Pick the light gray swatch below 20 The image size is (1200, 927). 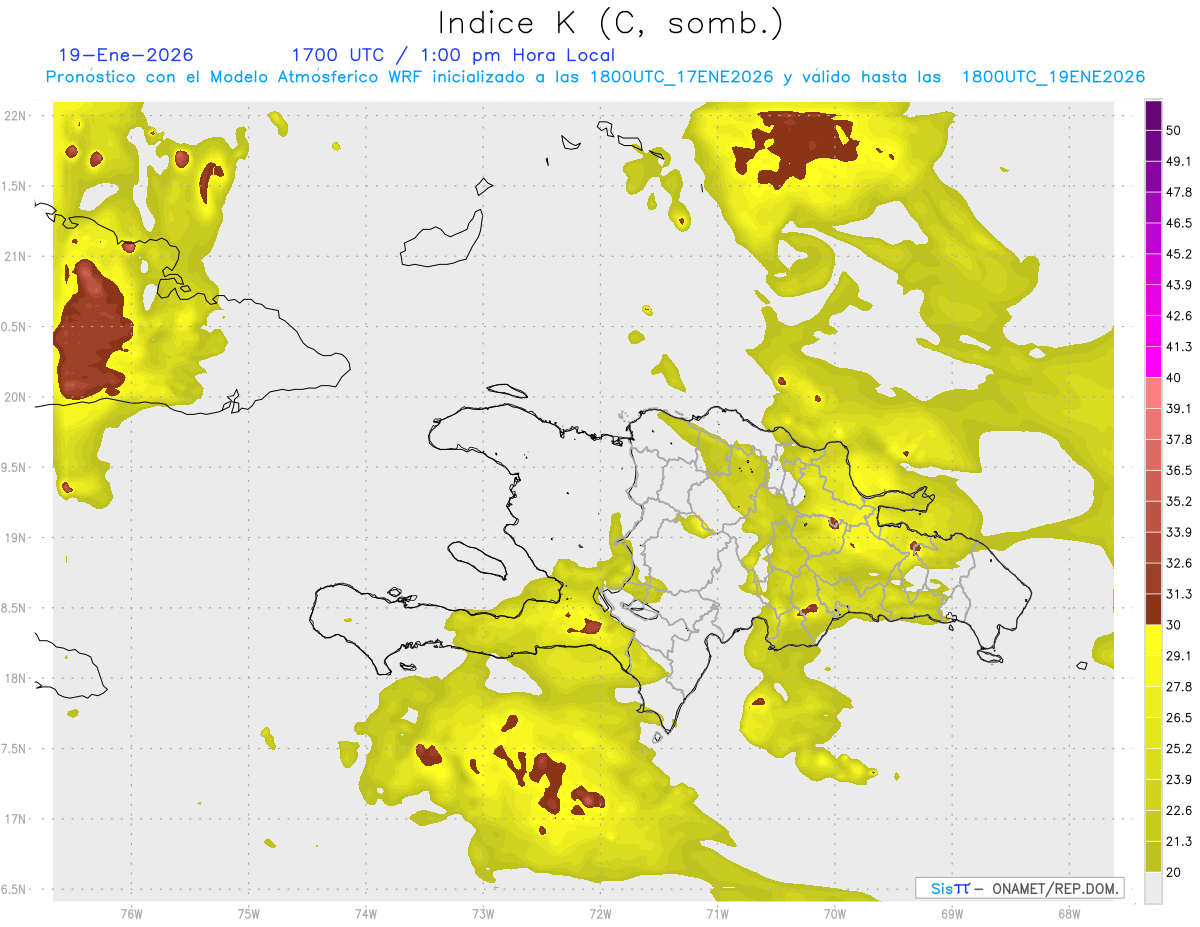click(x=1154, y=887)
